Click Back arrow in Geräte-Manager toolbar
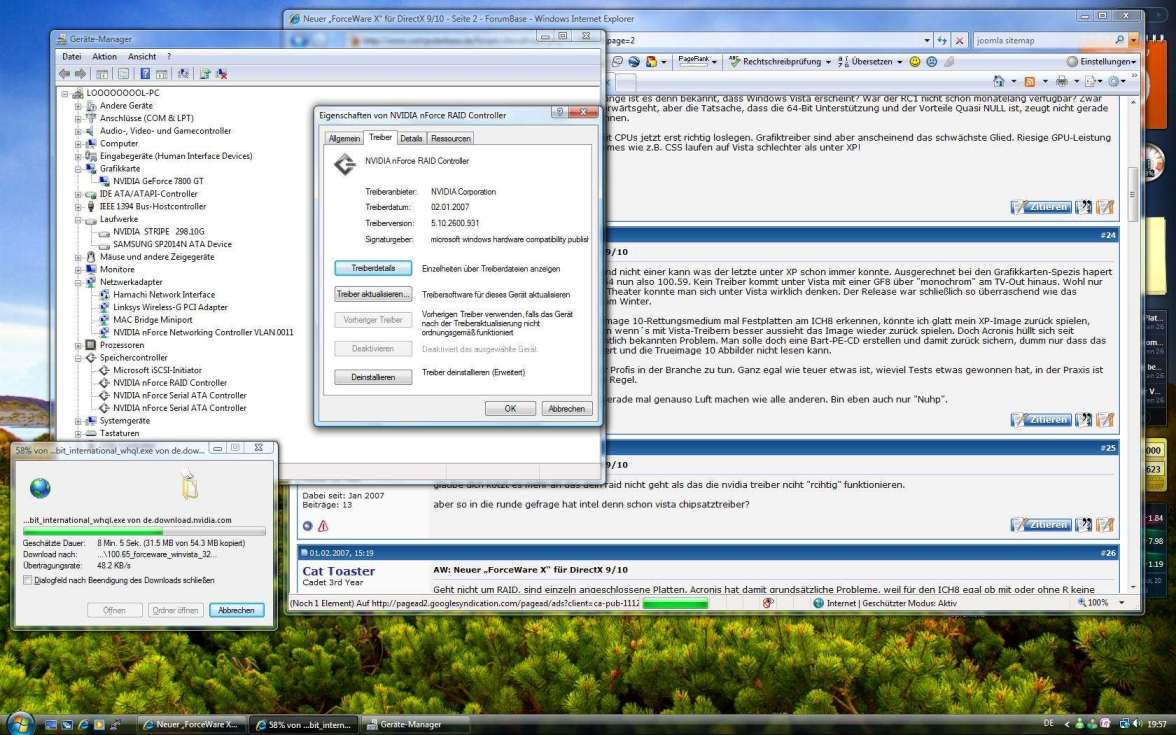 click(64, 74)
